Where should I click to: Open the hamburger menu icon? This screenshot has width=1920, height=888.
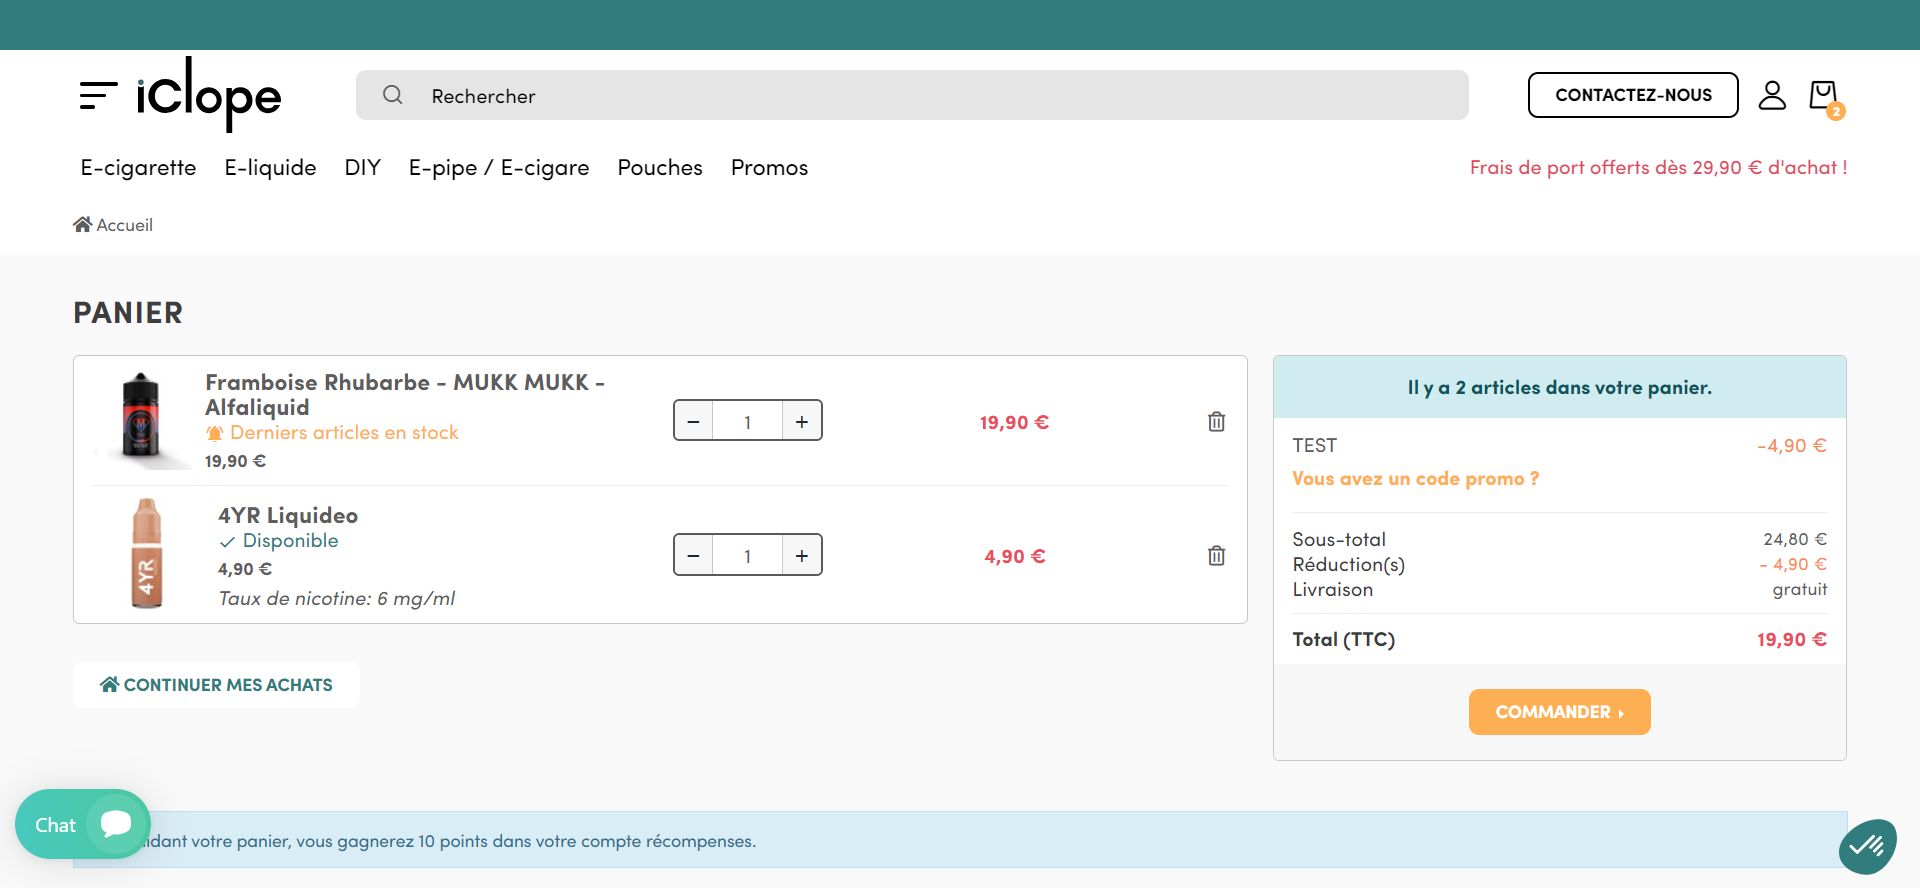(x=98, y=95)
